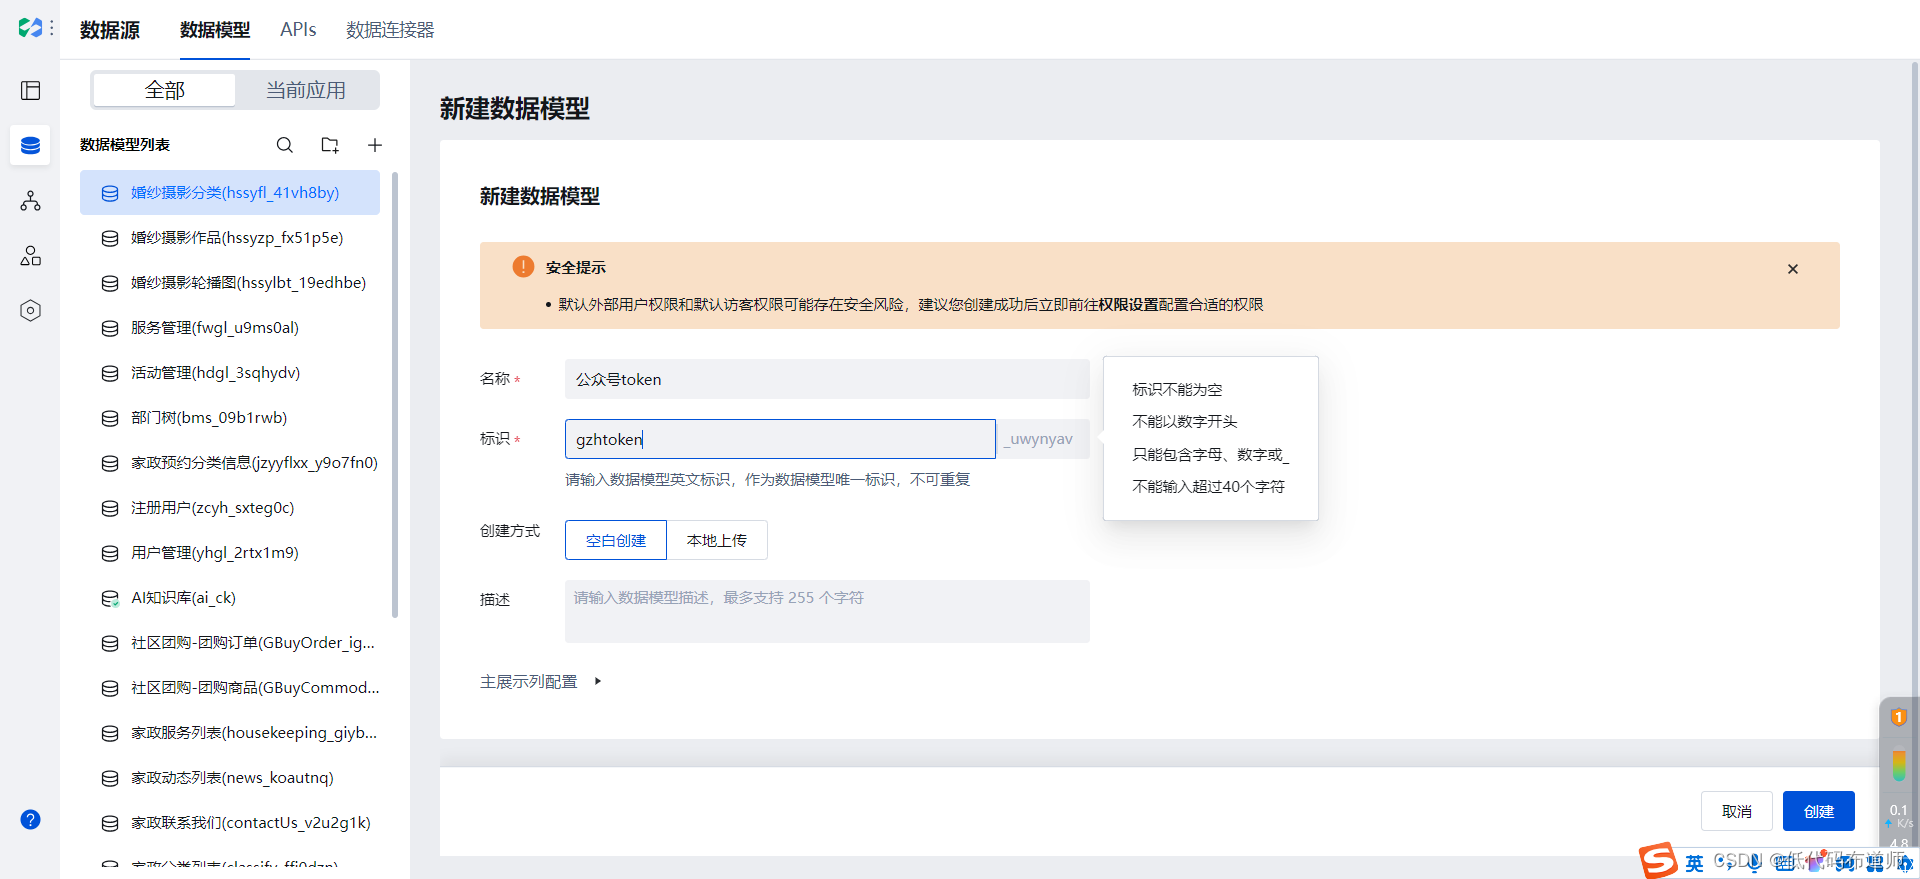Image resolution: width=1920 pixels, height=879 pixels.
Task: Click the Sogou input method S icon
Action: point(1658,860)
